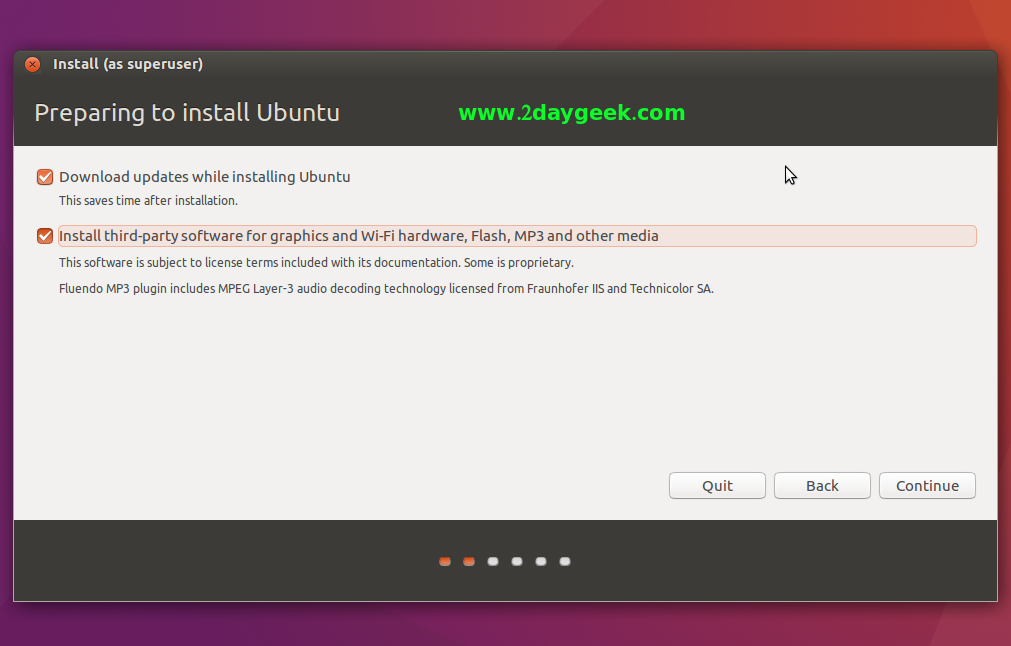
Task: Click the first orange progress dot
Action: coord(445,561)
